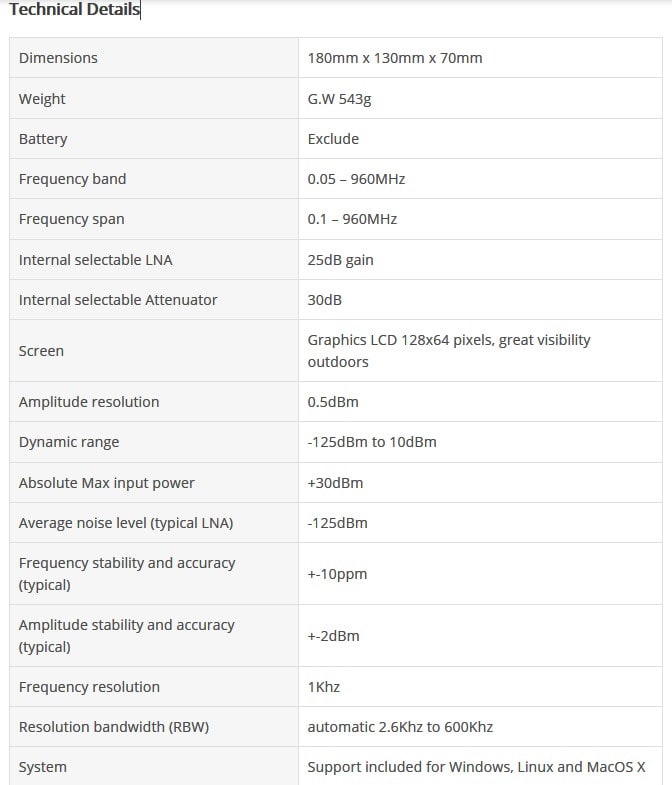Click the Absolute Max input power label
Screen dimensions: 672x785
tap(106, 483)
